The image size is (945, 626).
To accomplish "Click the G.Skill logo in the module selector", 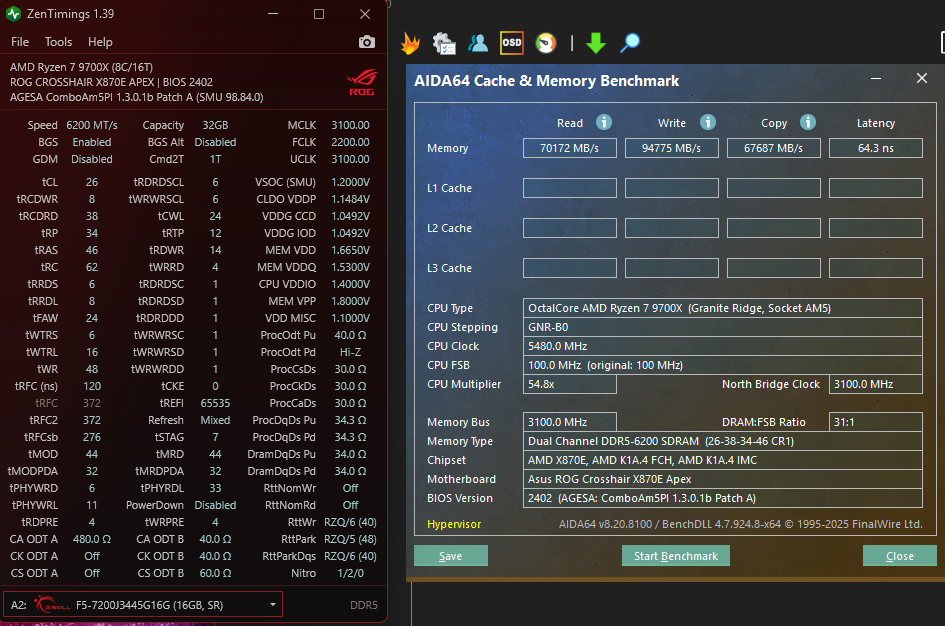I will point(52,604).
